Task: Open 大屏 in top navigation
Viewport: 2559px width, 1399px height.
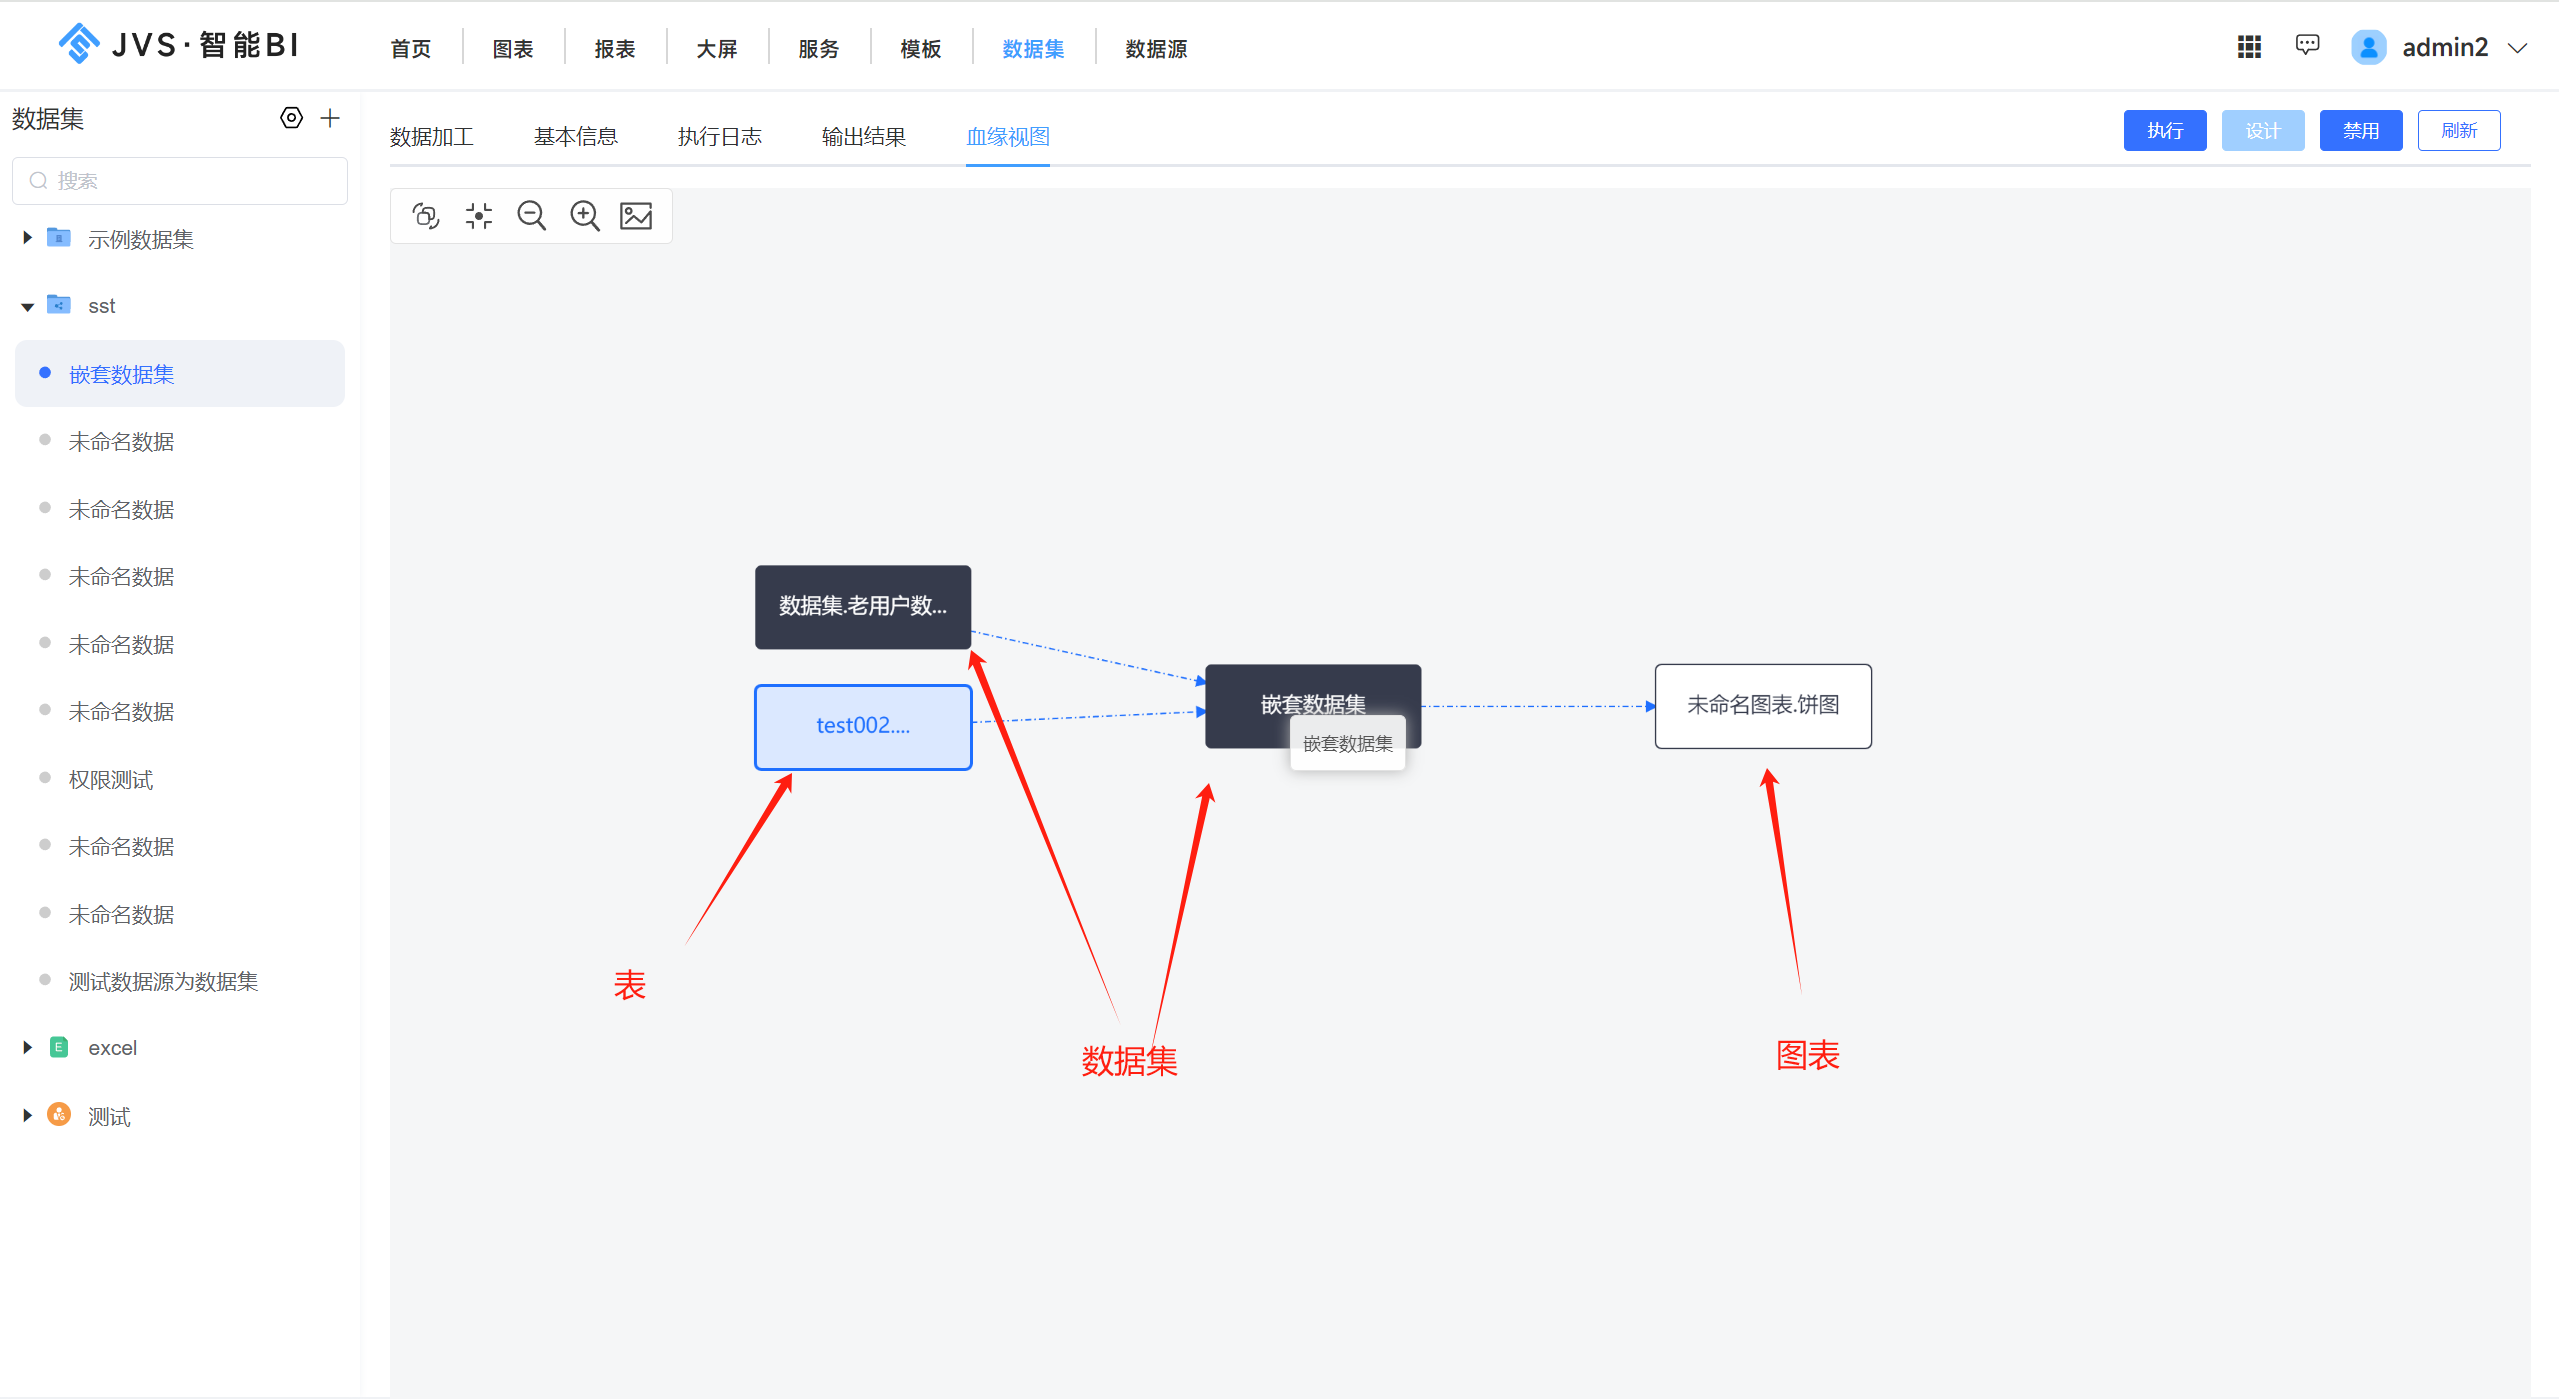Action: tap(717, 48)
